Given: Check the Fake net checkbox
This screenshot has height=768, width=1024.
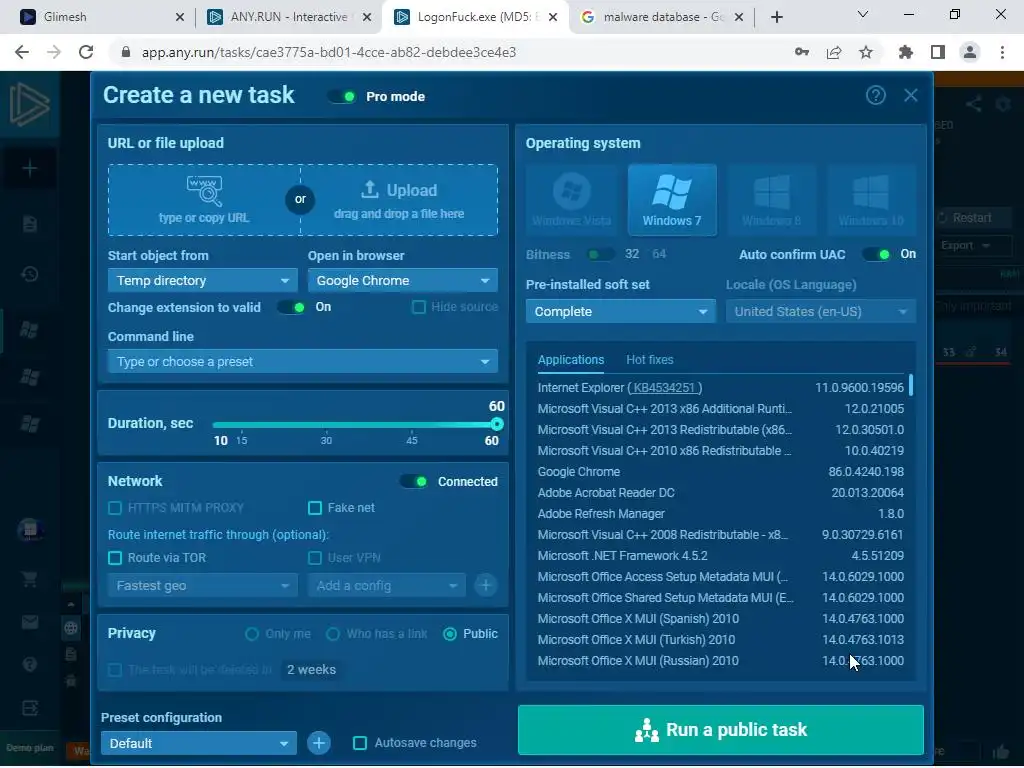Looking at the screenshot, I should pos(315,507).
